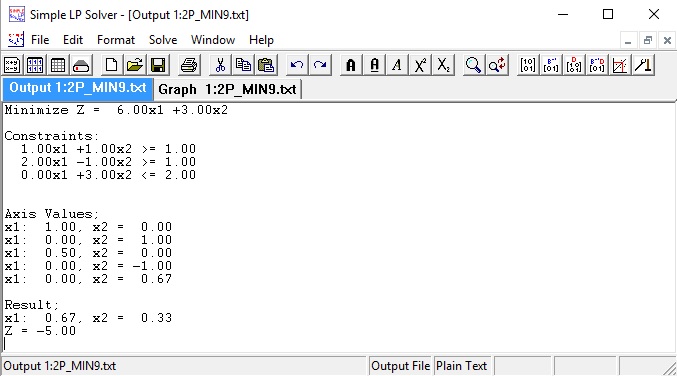677x376 pixels.
Task: Click the 'Constraints:' heading text
Action: tap(52, 136)
